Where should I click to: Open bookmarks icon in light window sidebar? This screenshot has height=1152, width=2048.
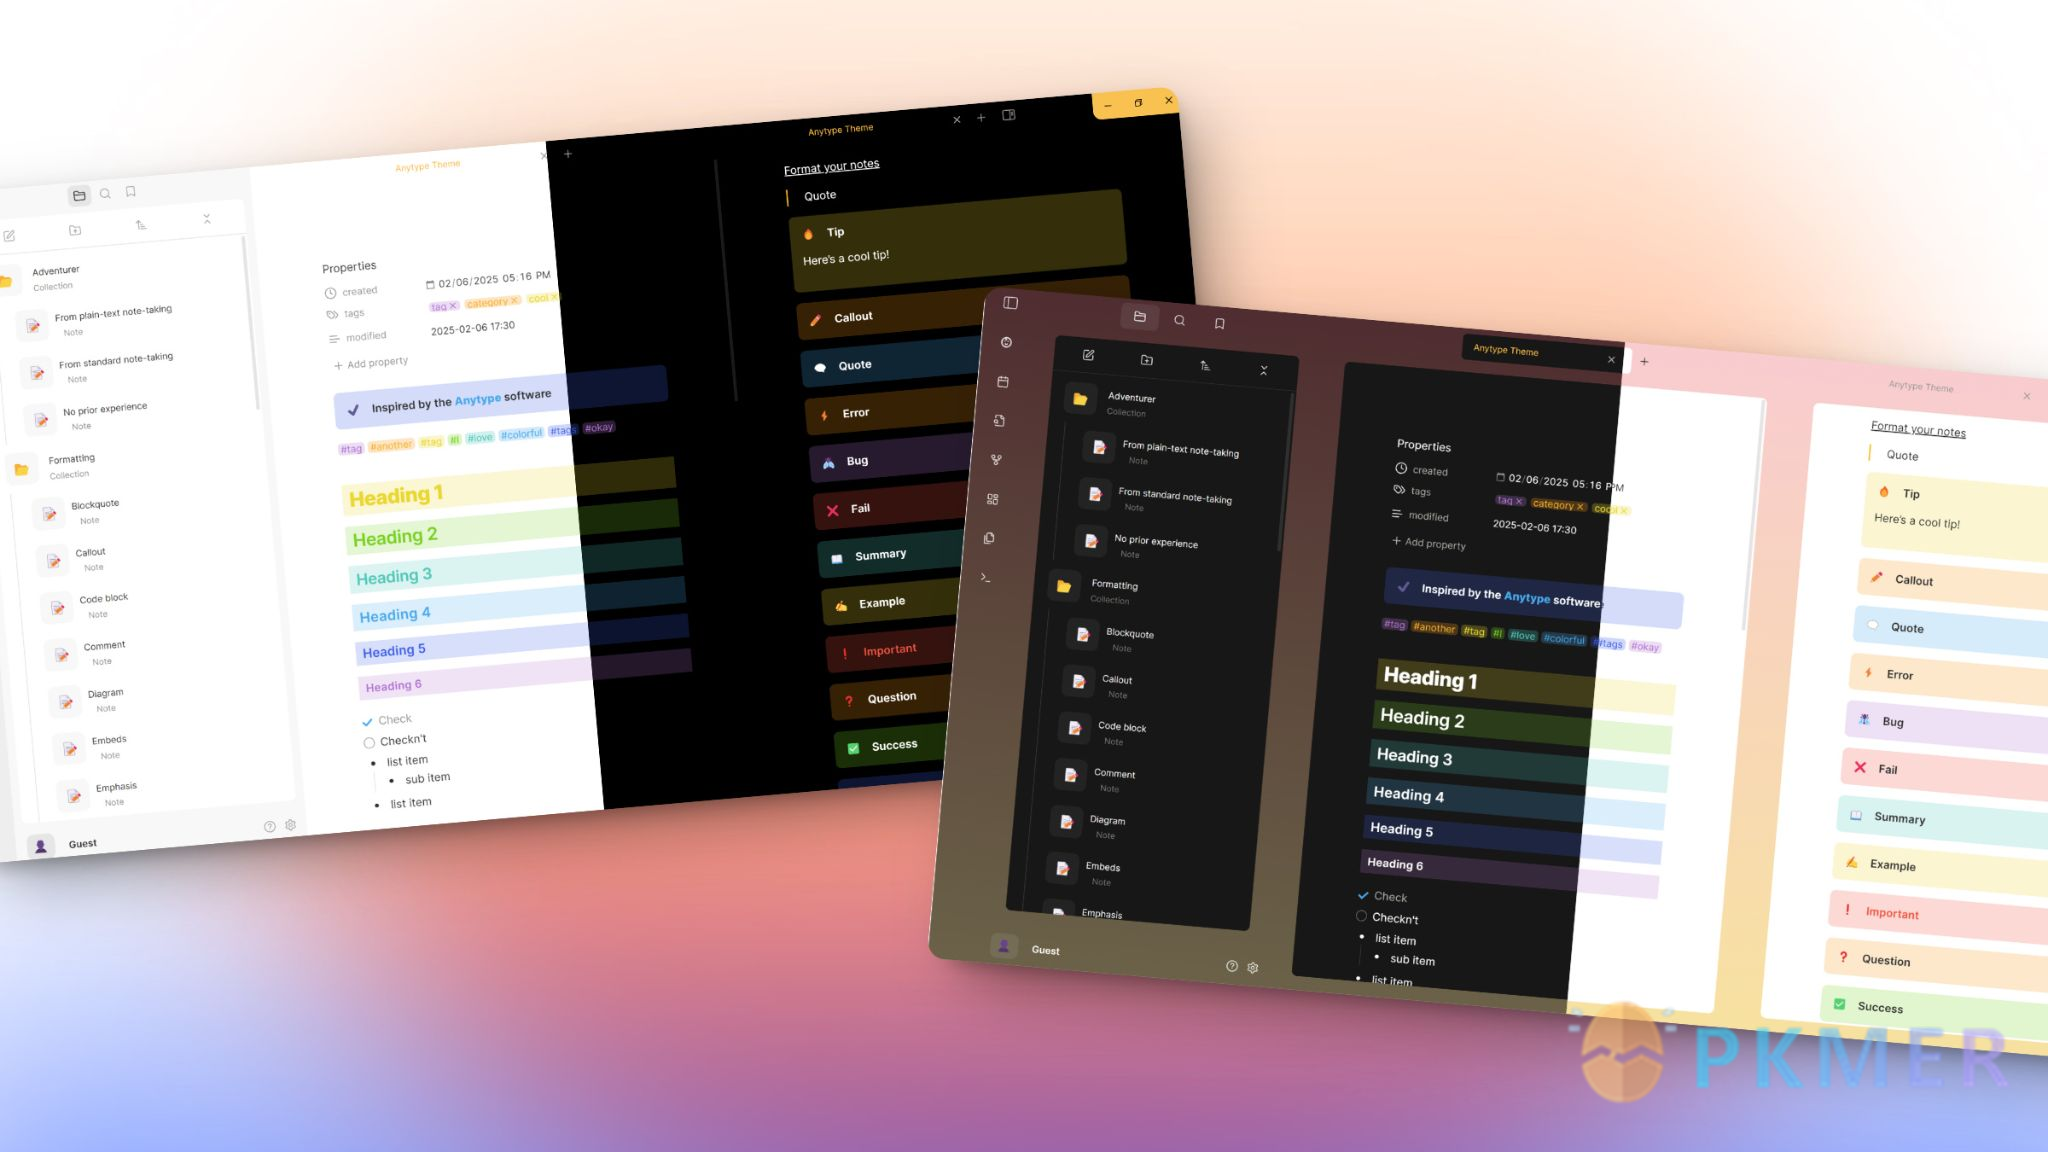click(x=131, y=192)
